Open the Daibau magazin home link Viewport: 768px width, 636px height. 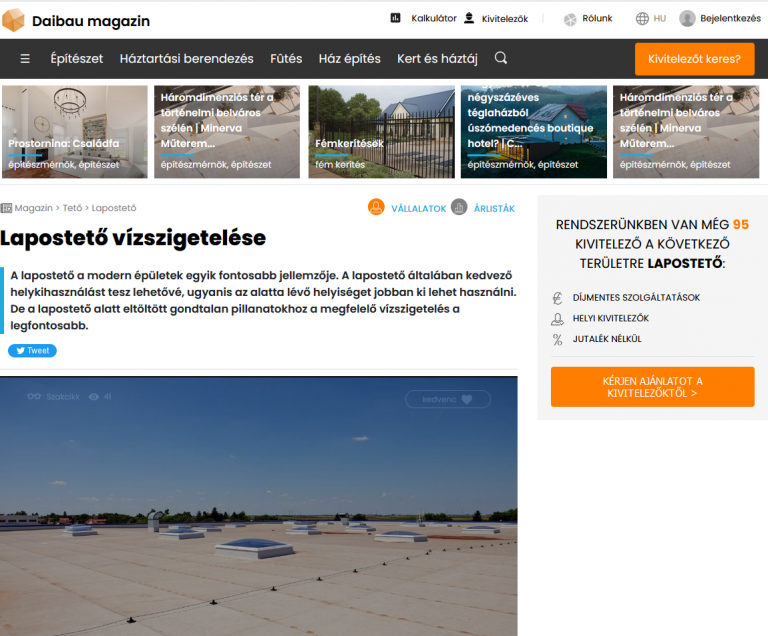91,21
